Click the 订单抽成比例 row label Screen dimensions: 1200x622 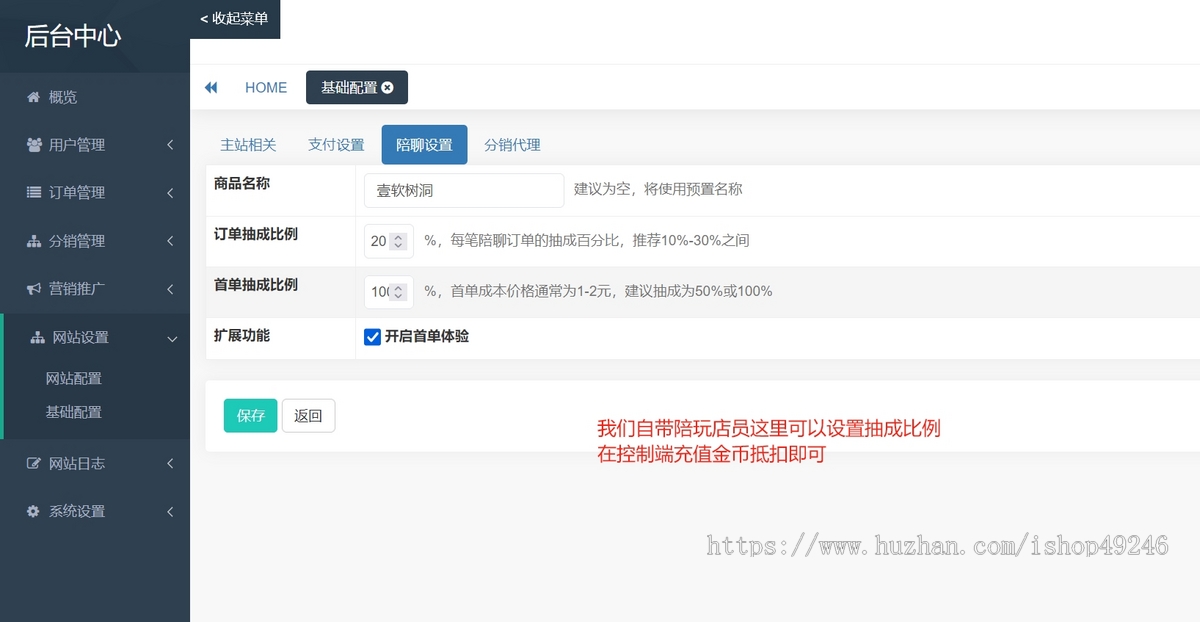(x=256, y=234)
